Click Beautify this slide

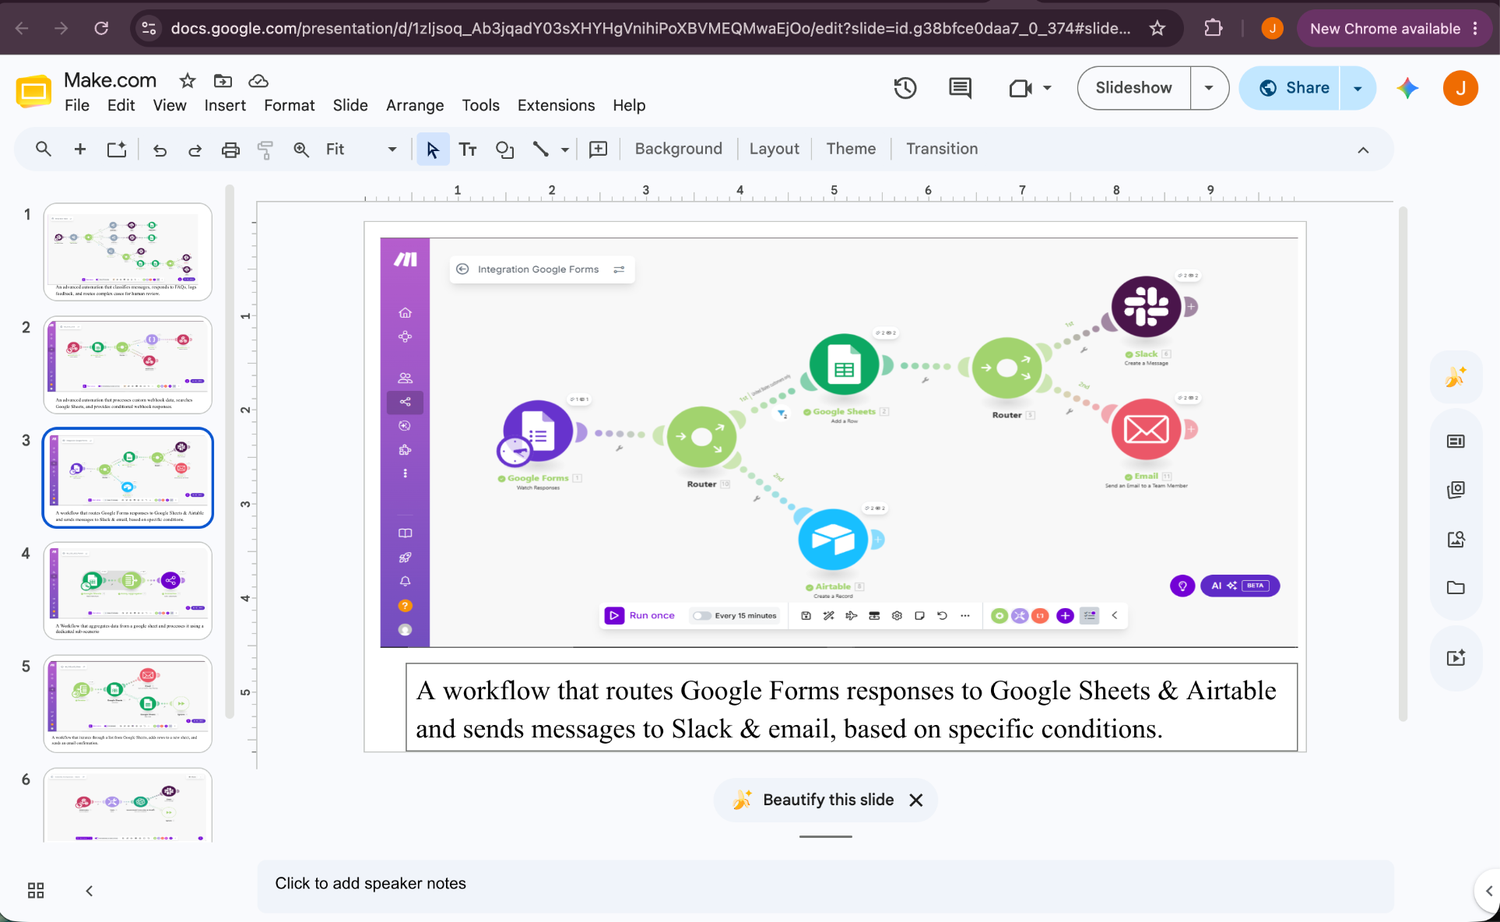pyautogui.click(x=828, y=800)
